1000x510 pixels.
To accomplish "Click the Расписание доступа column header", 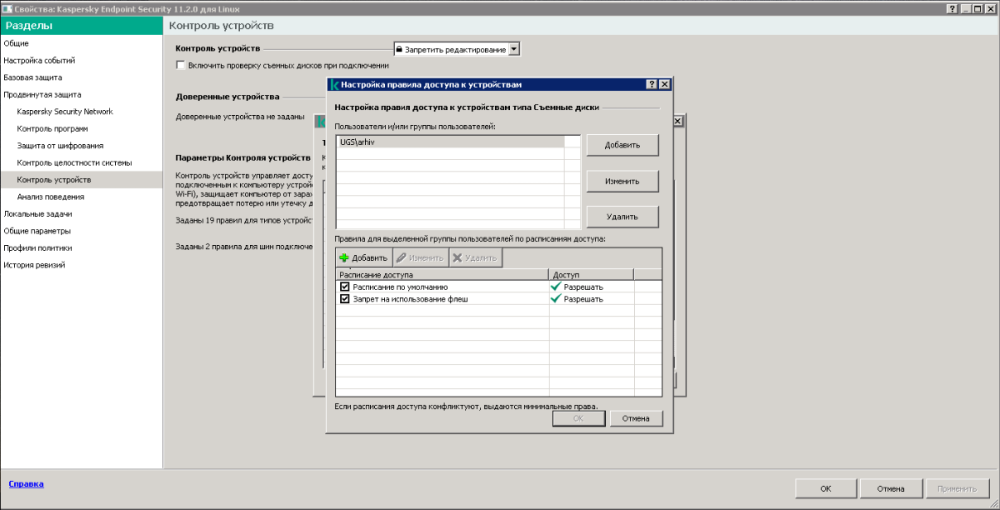I will click(443, 274).
